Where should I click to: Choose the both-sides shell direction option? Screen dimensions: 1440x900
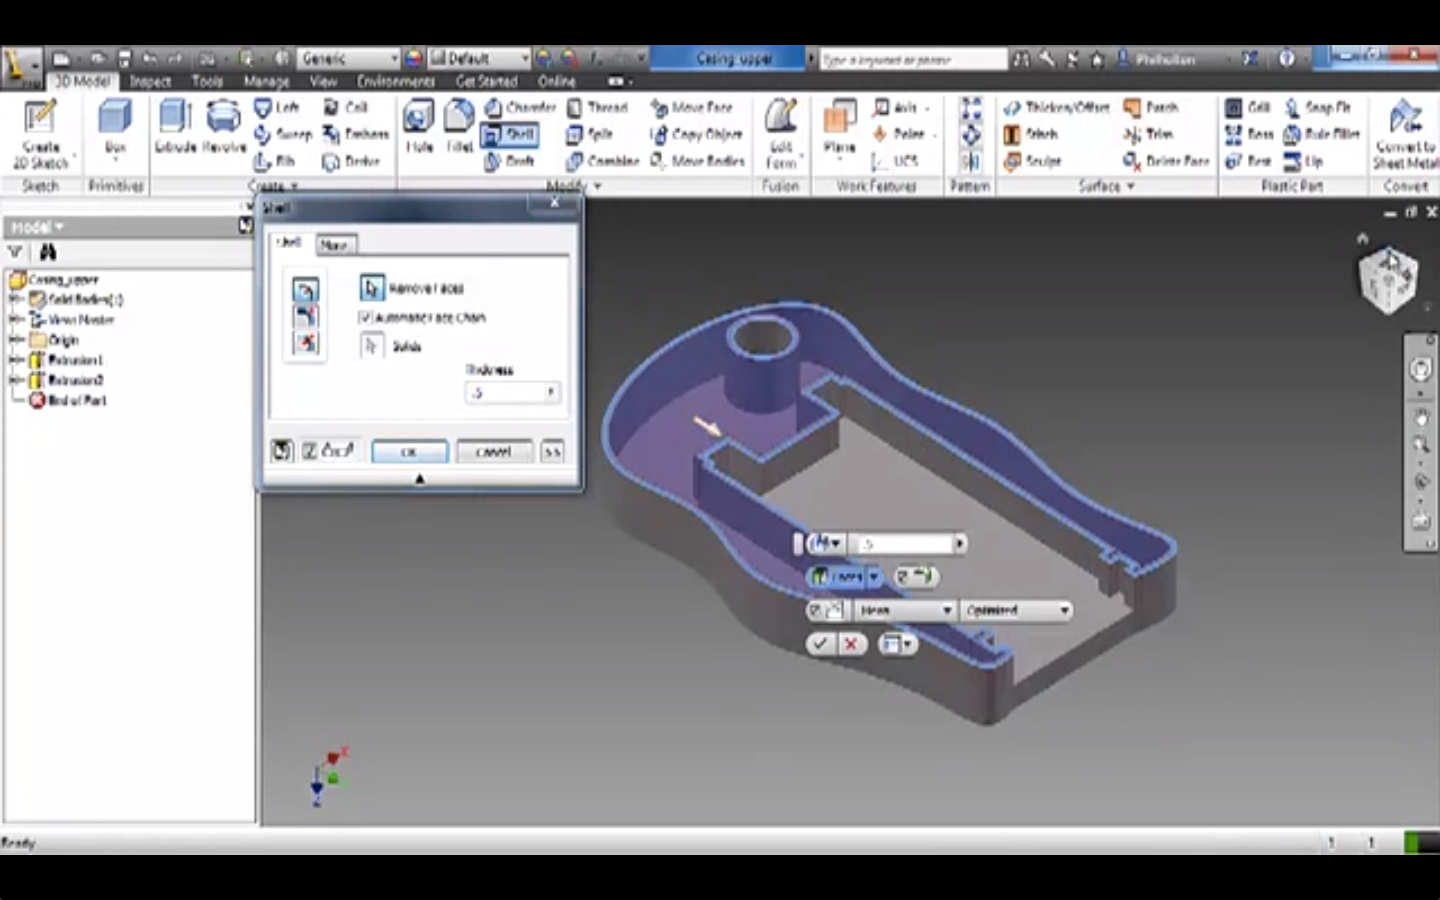point(303,344)
